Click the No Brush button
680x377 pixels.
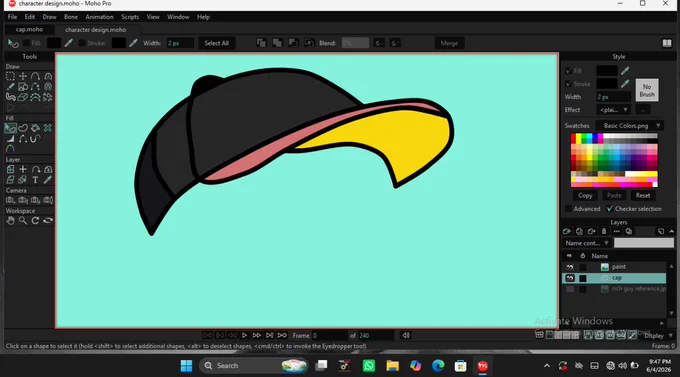click(x=647, y=90)
